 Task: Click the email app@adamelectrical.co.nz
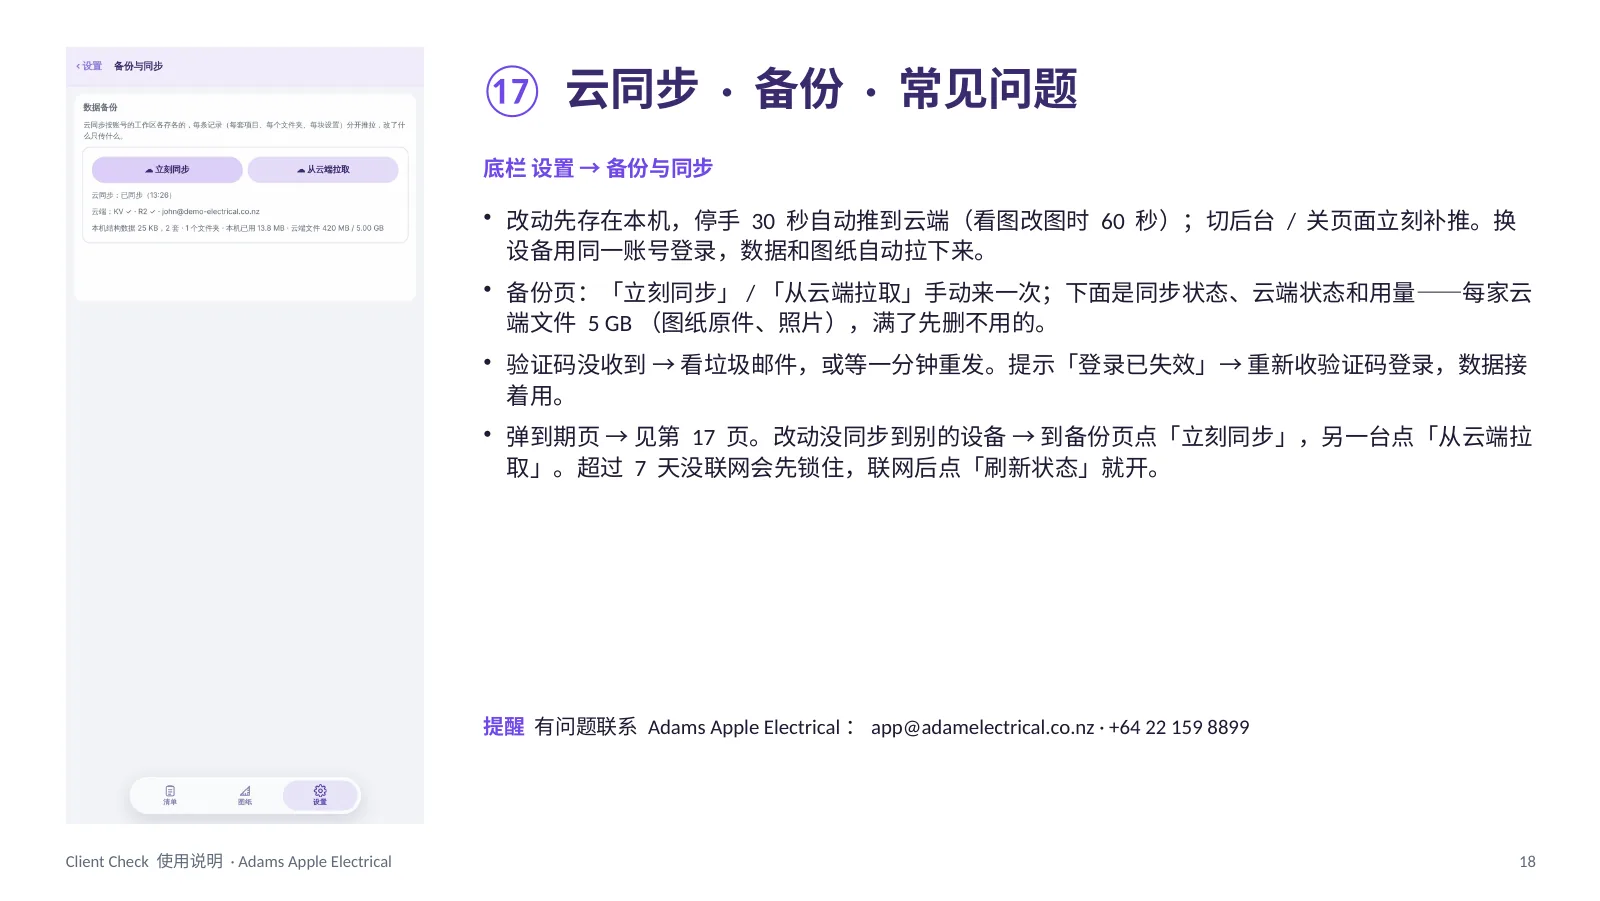click(982, 727)
